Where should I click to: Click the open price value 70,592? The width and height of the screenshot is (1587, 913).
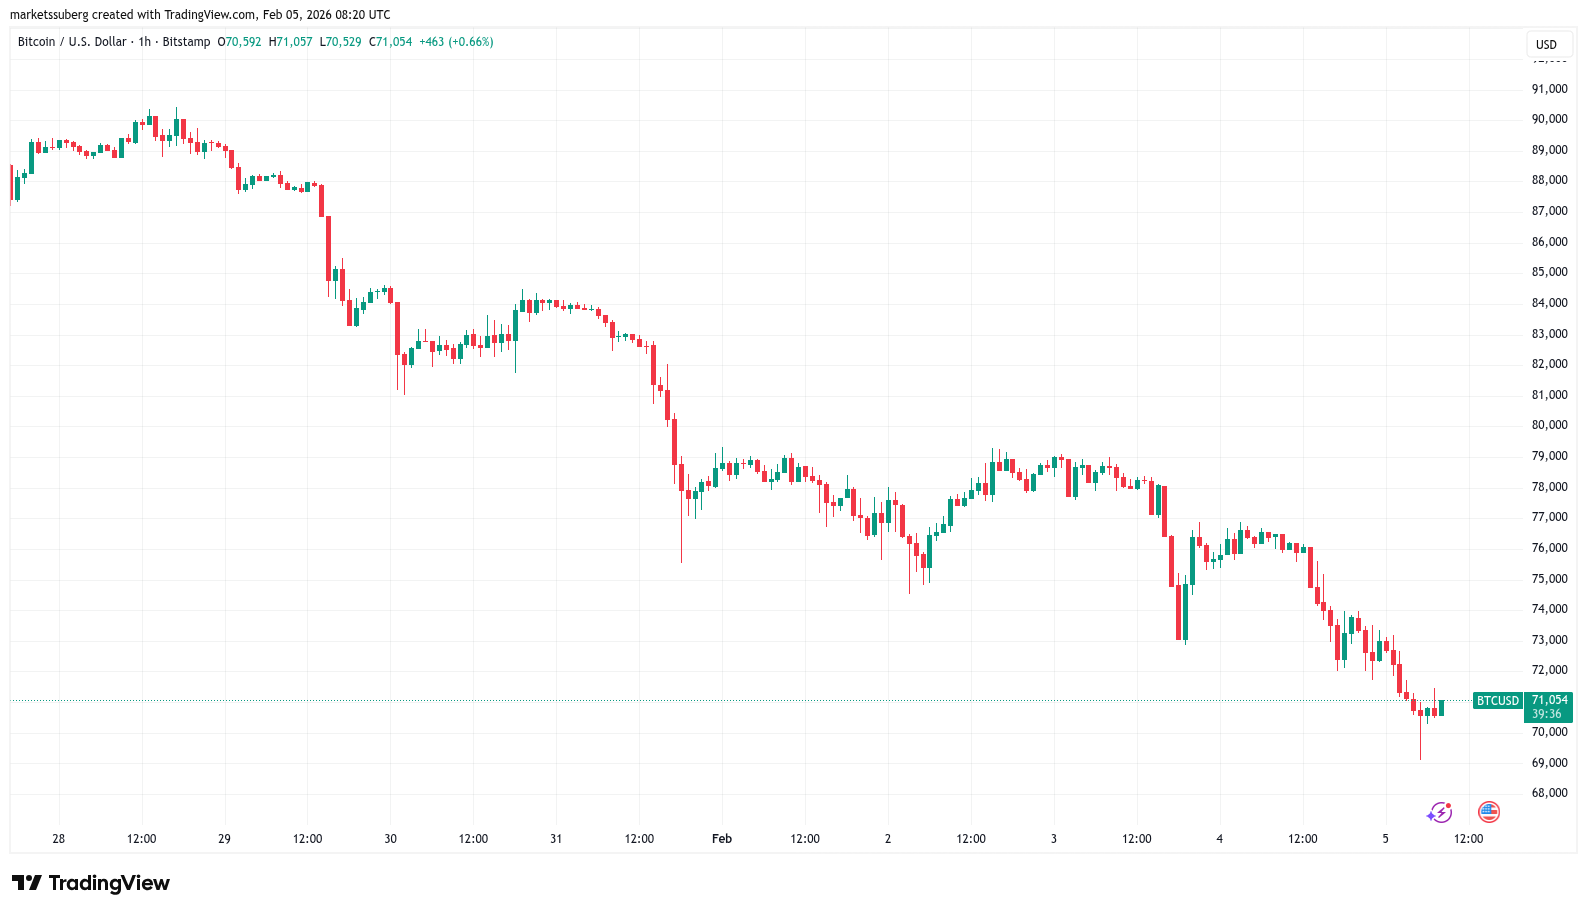click(243, 42)
